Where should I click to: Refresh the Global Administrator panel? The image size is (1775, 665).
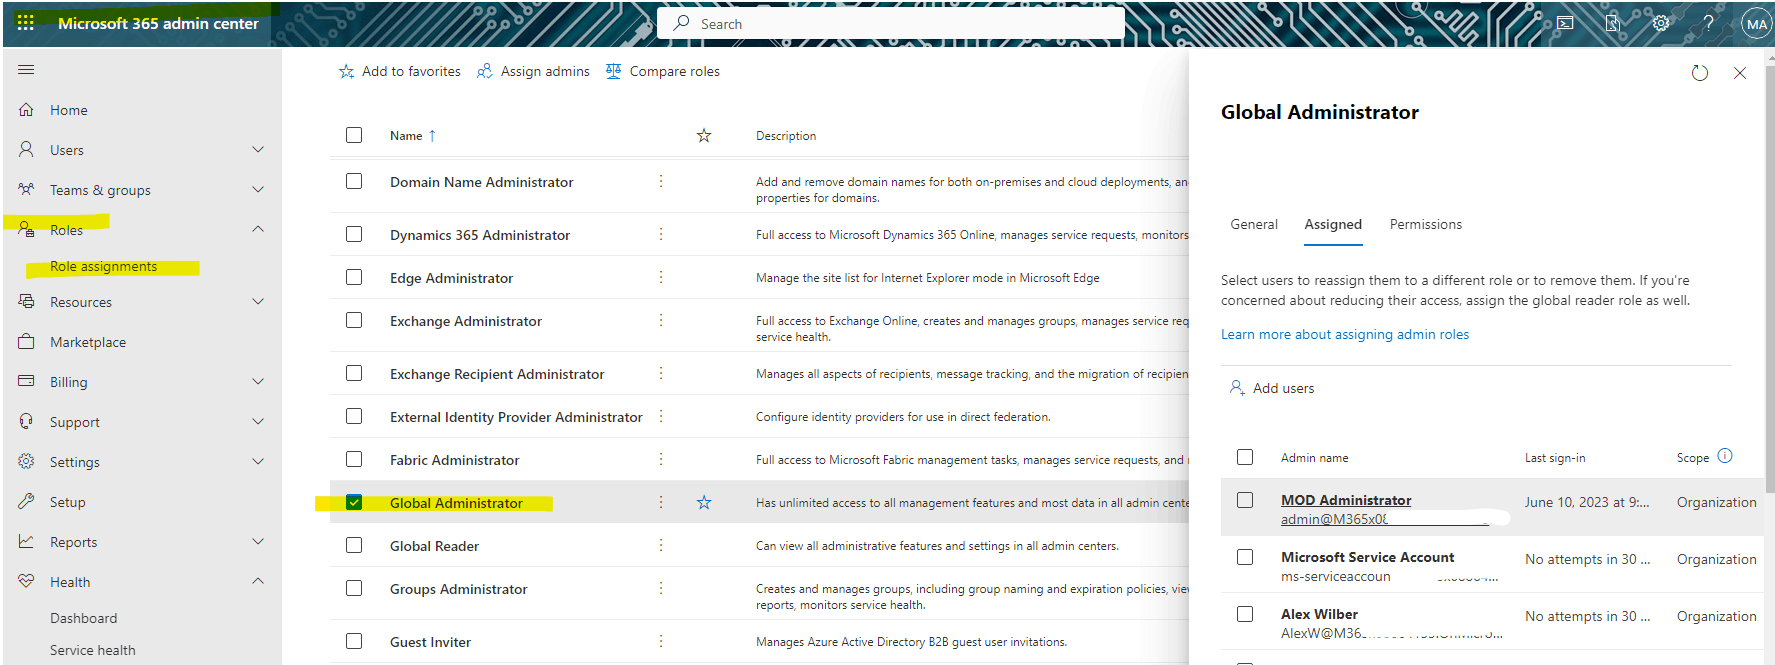[x=1700, y=73]
